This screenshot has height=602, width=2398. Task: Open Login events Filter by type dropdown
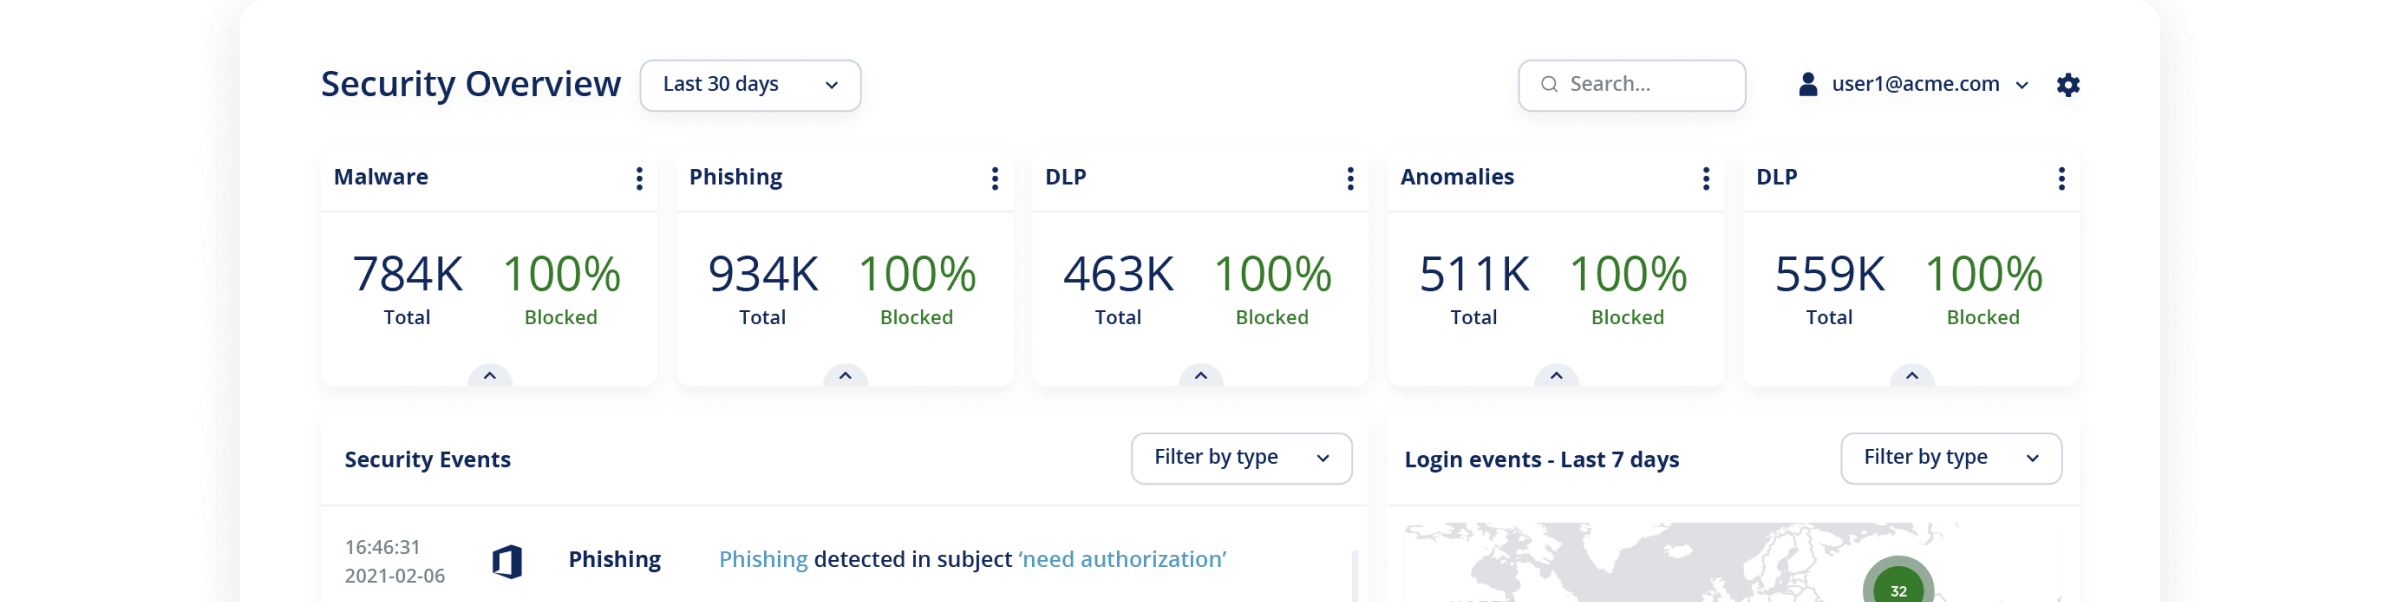1950,458
